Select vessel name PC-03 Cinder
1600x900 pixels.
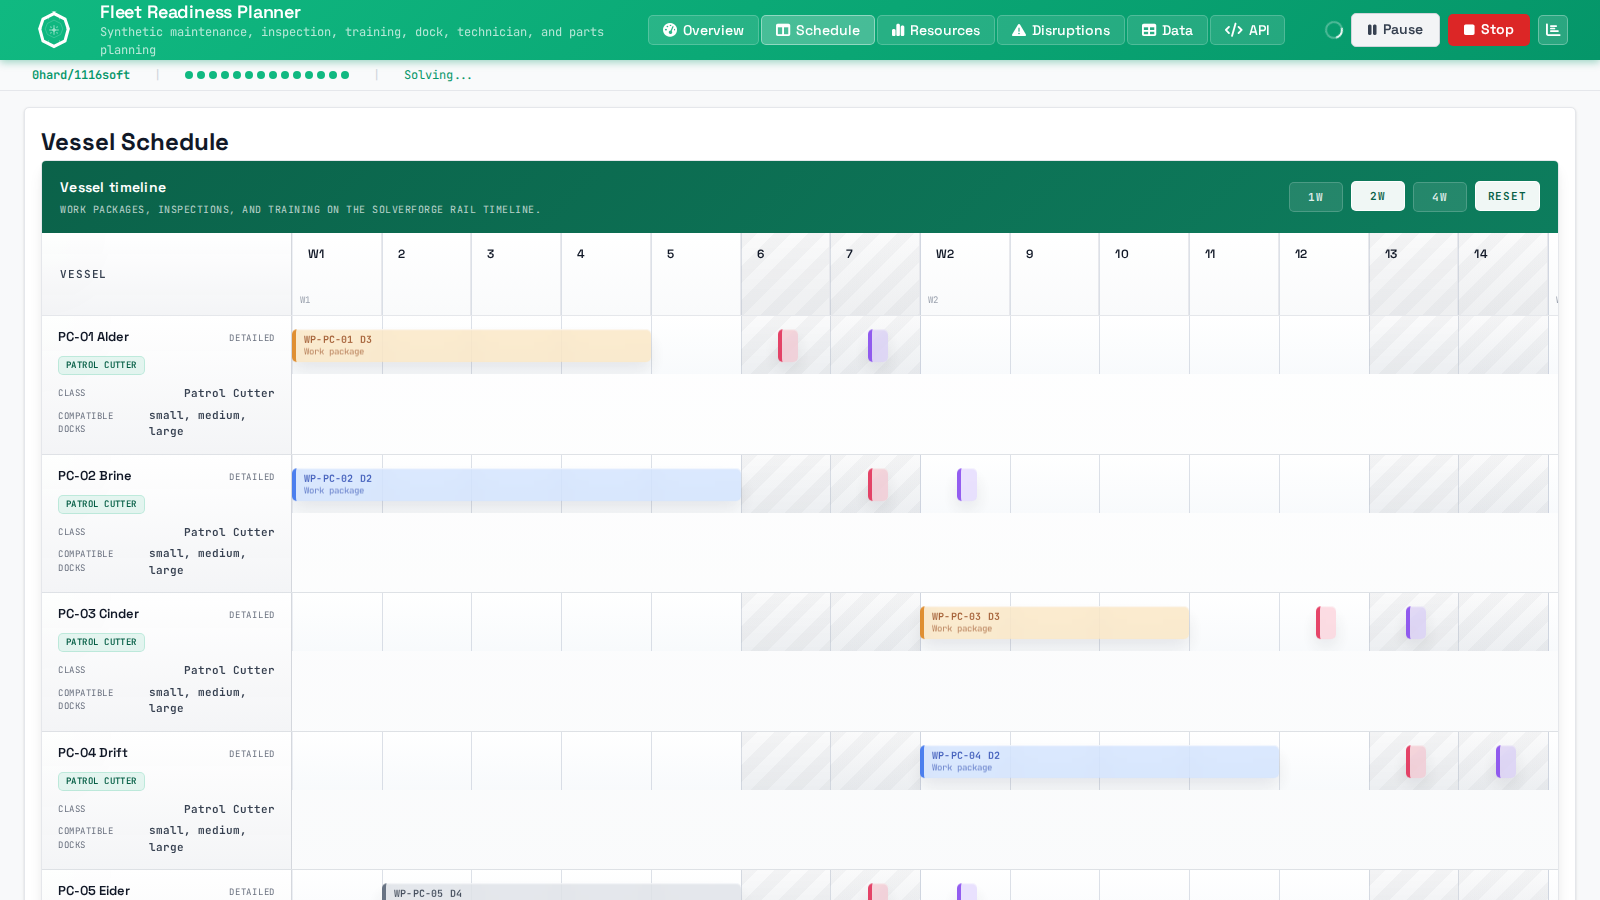click(98, 614)
